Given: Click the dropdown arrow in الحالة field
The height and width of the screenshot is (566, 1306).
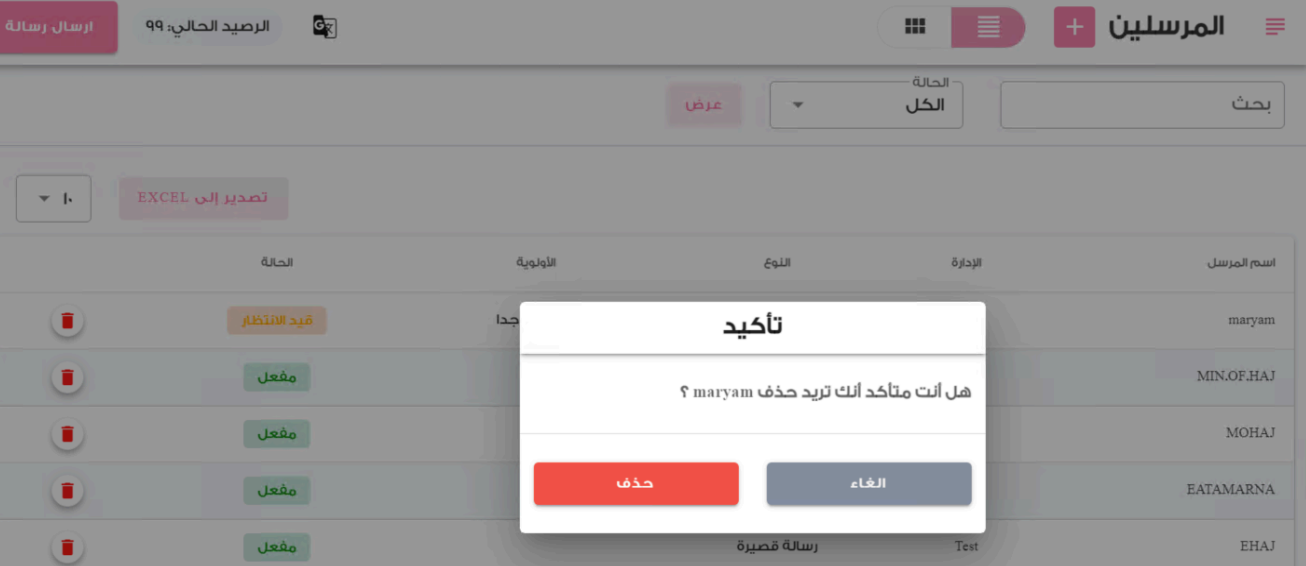Looking at the screenshot, I should pos(797,106).
